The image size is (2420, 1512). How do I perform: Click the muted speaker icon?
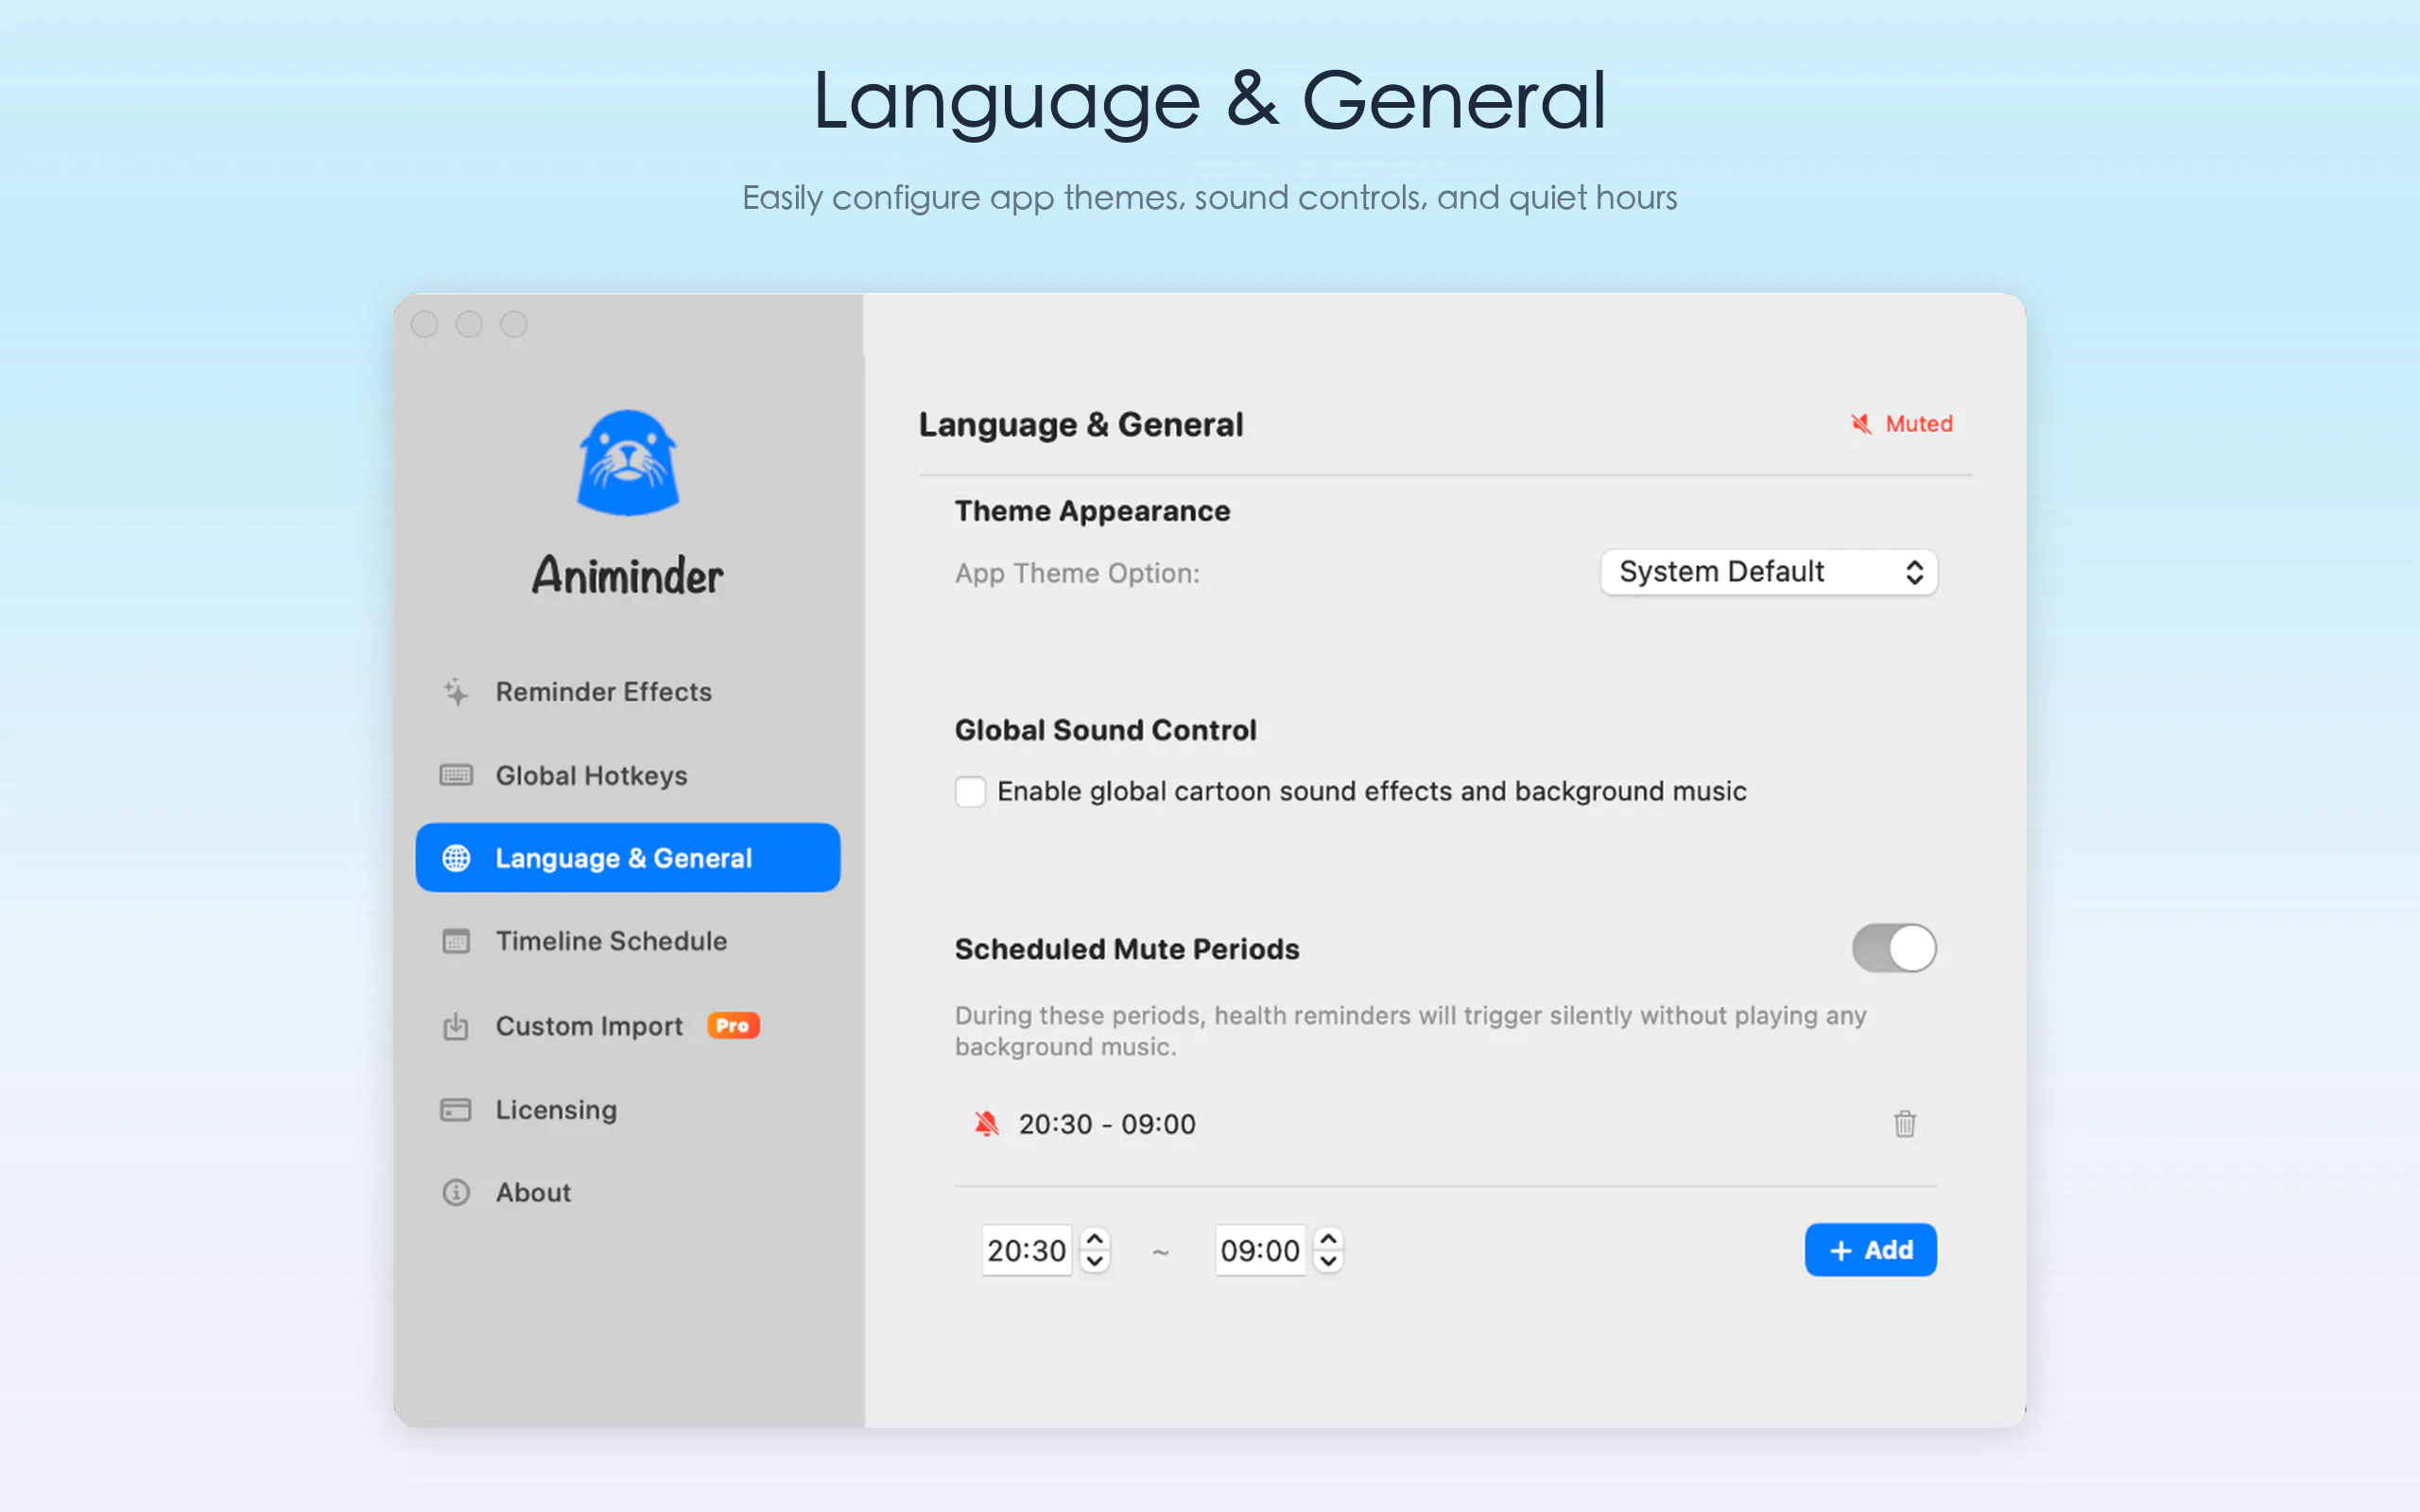pyautogui.click(x=1861, y=424)
